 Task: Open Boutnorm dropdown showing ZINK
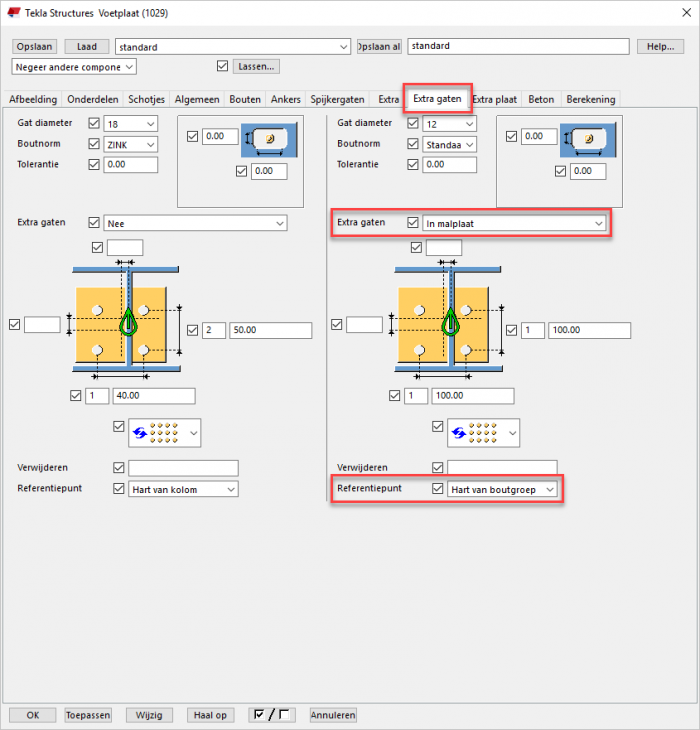point(130,144)
